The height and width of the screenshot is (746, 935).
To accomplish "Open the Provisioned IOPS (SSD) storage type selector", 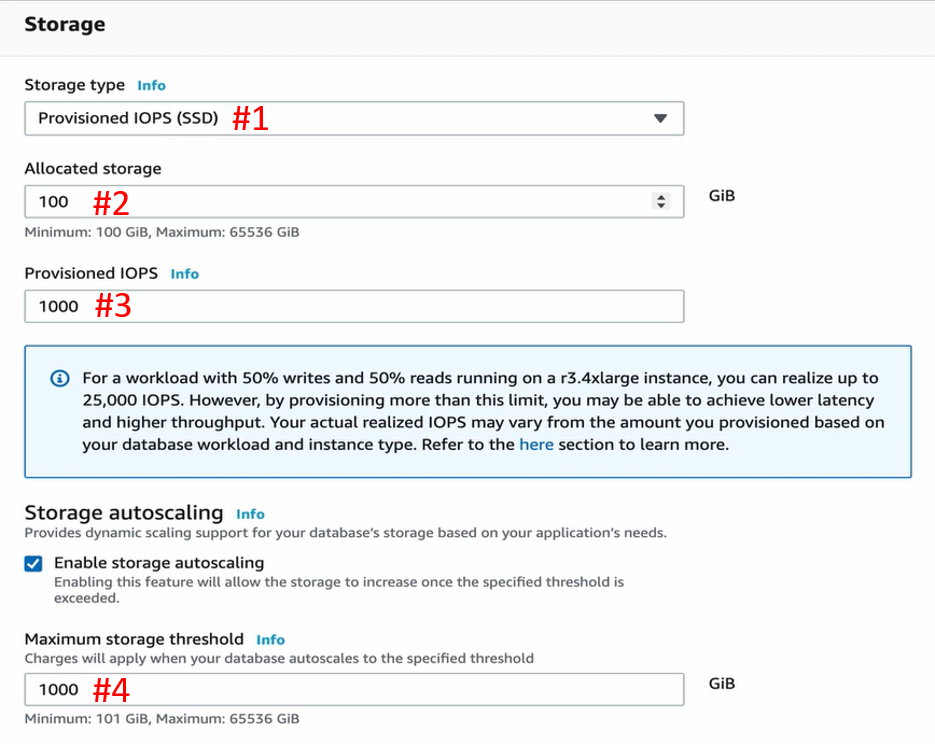I will click(354, 118).
